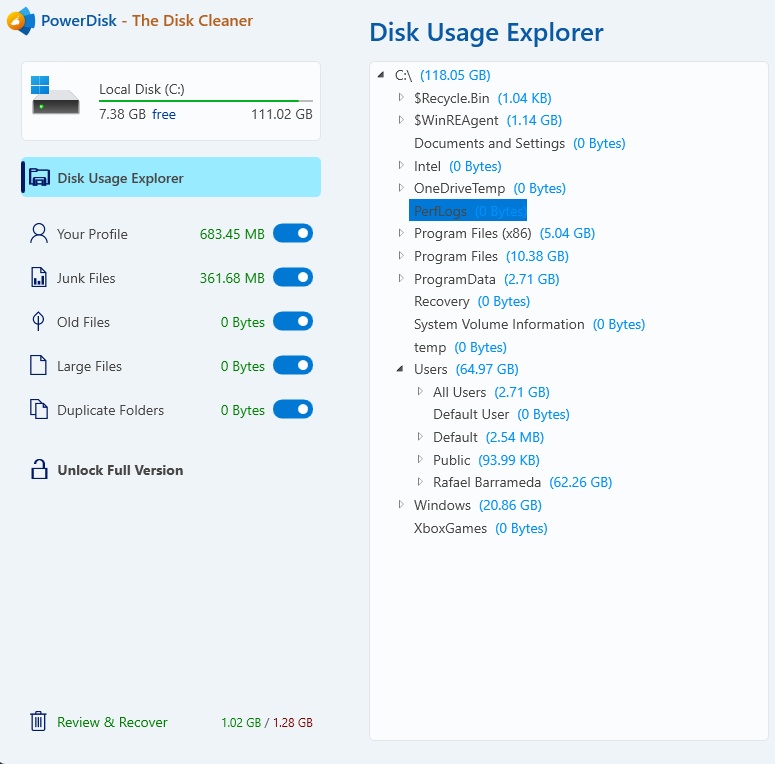Select the Local Disk (C:) drive card
The image size is (775, 764).
pyautogui.click(x=171, y=101)
